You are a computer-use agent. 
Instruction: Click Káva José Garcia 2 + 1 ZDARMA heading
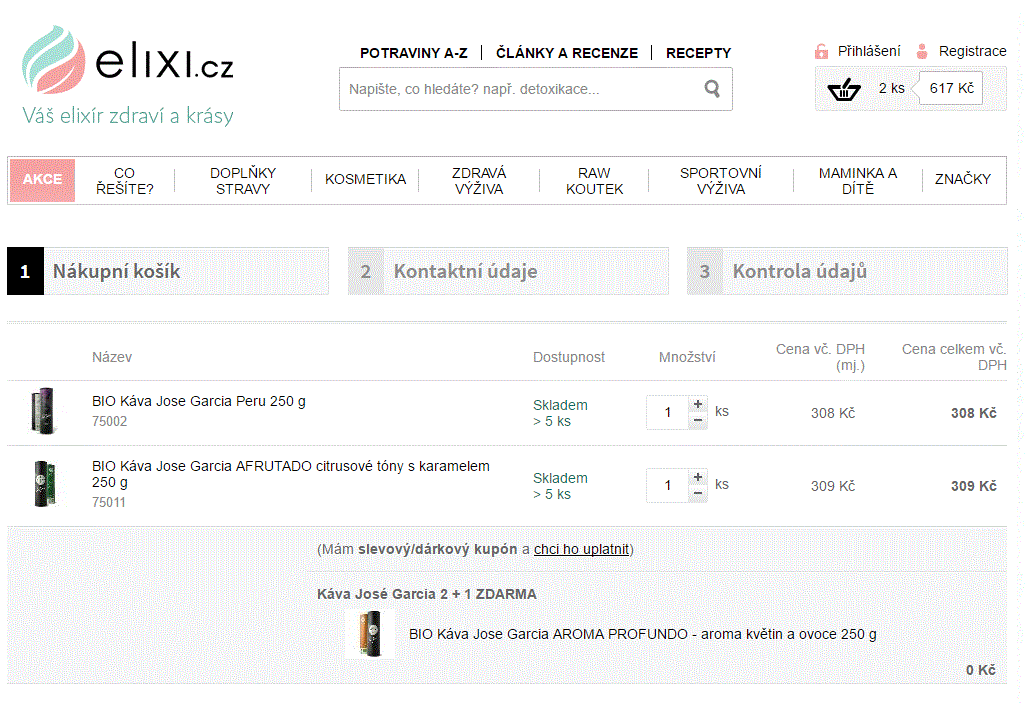click(x=427, y=594)
